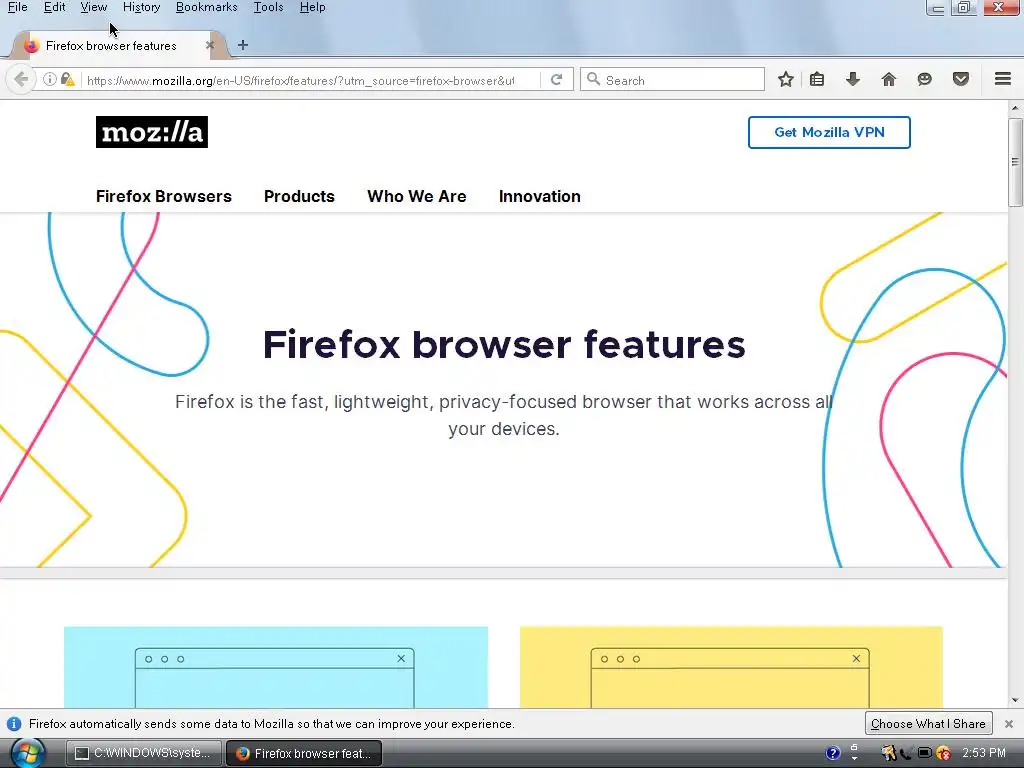Bookmark this page with the star icon
The width and height of the screenshot is (1024, 768).
coord(786,80)
